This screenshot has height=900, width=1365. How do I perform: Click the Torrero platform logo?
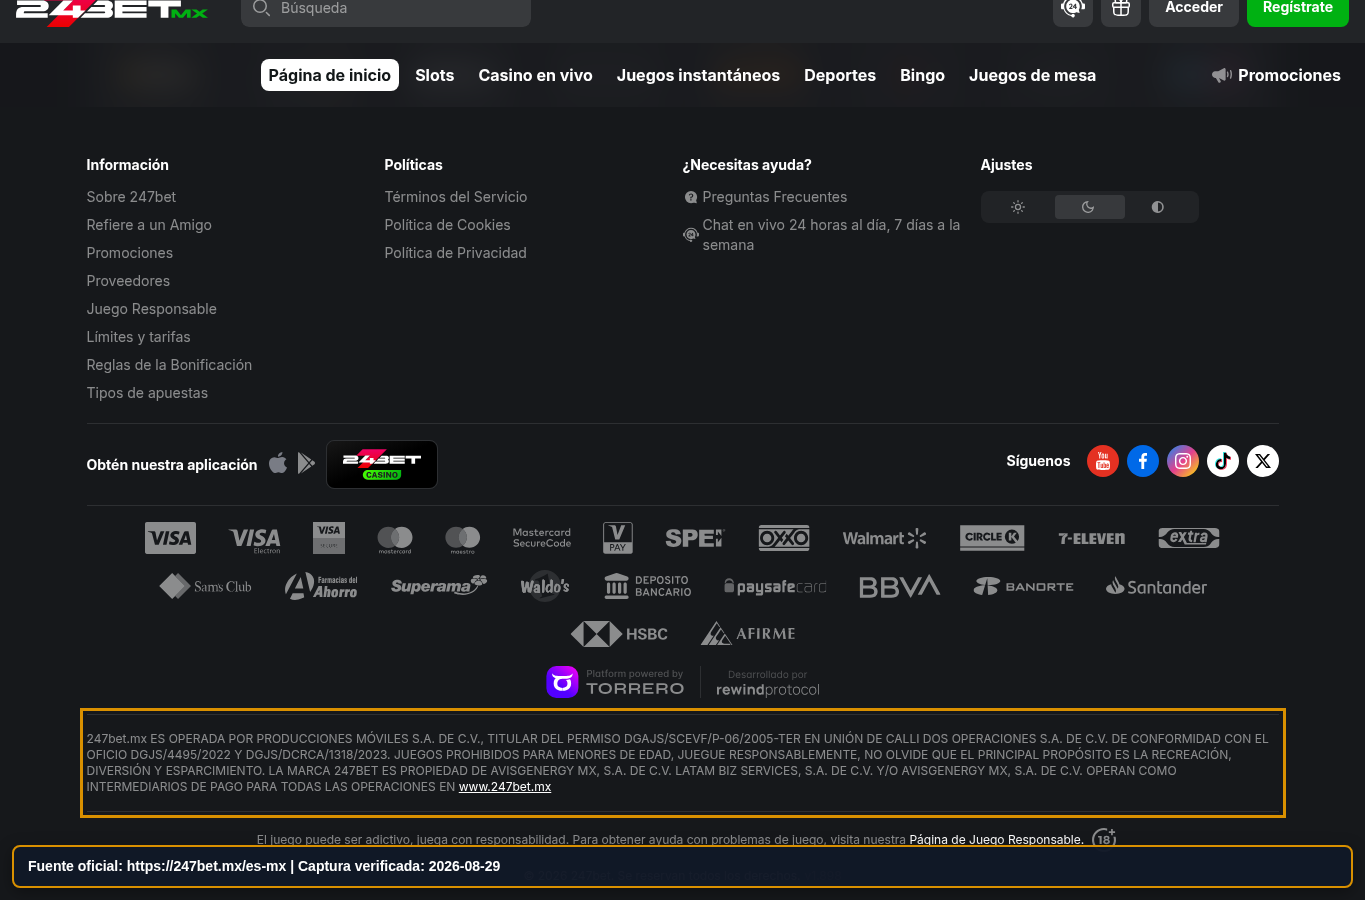(616, 682)
